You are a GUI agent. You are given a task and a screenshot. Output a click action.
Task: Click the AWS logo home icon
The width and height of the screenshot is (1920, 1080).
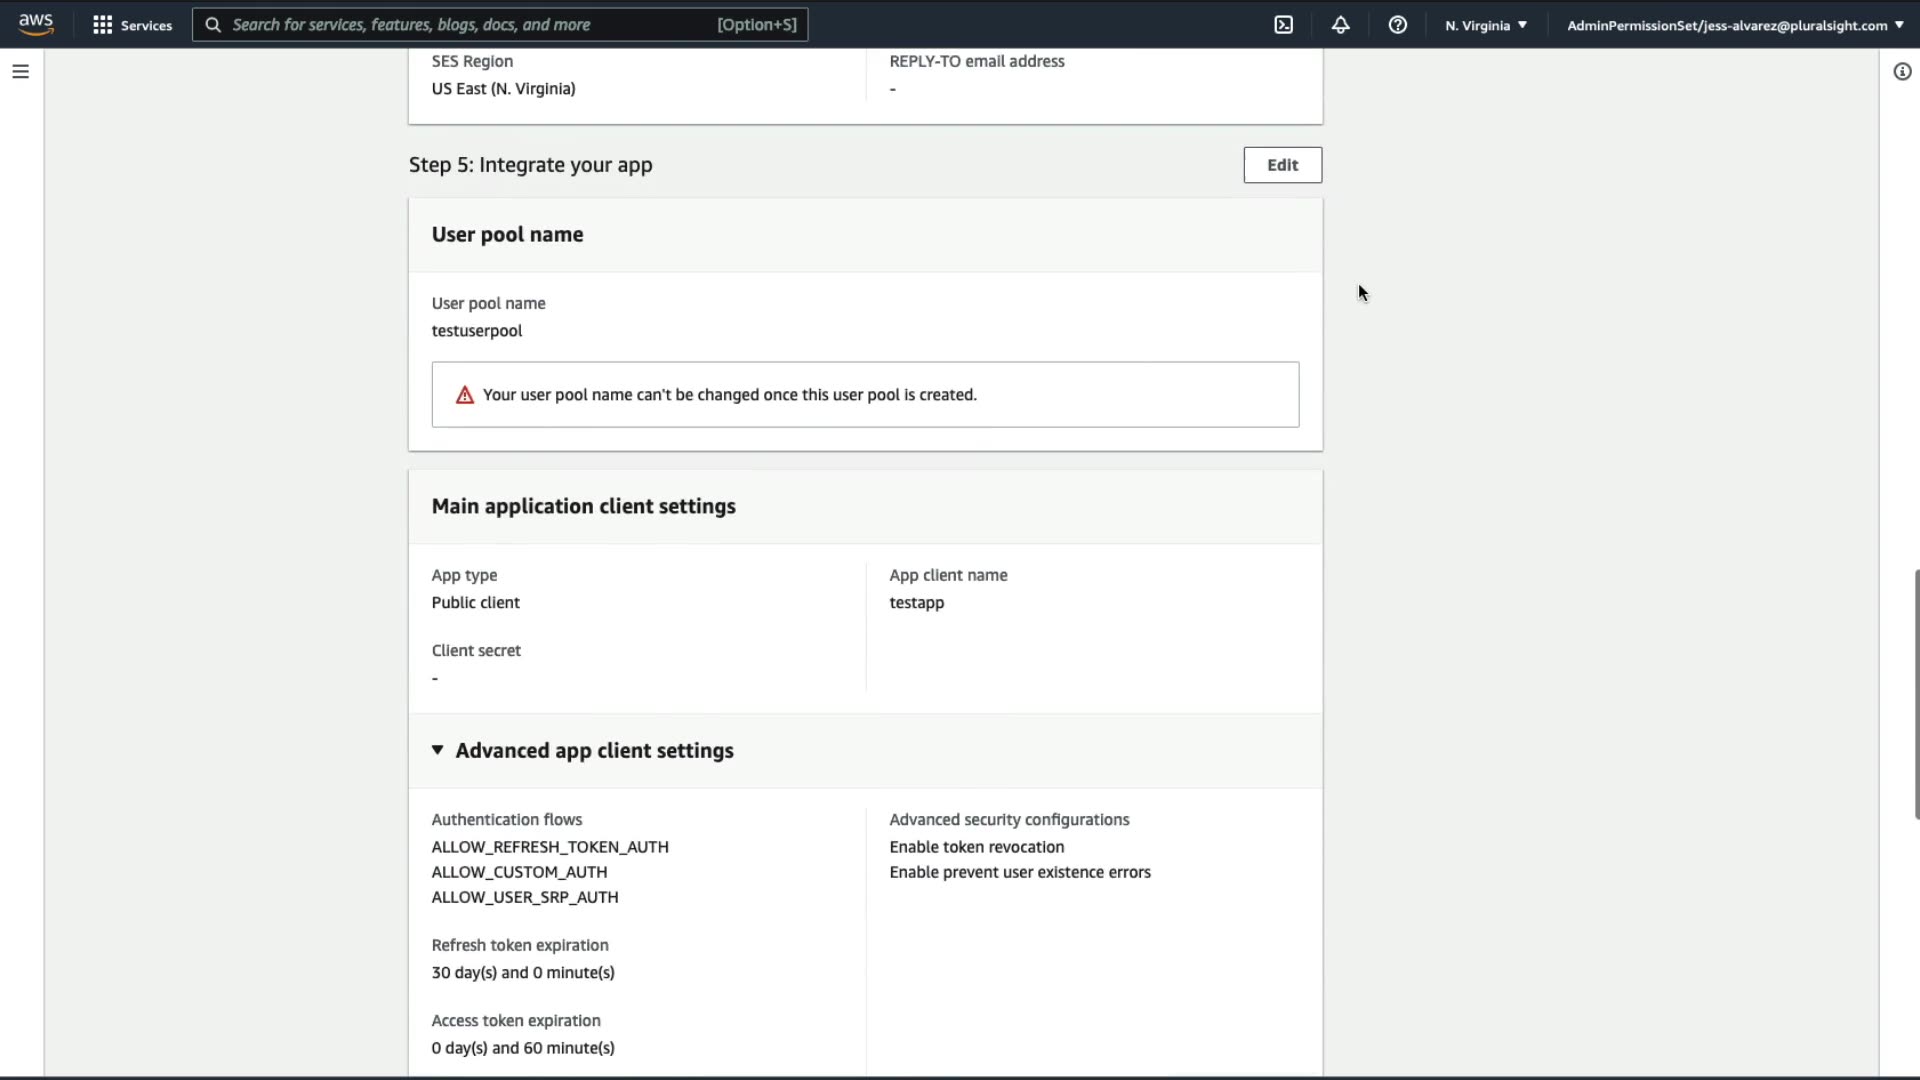(36, 24)
